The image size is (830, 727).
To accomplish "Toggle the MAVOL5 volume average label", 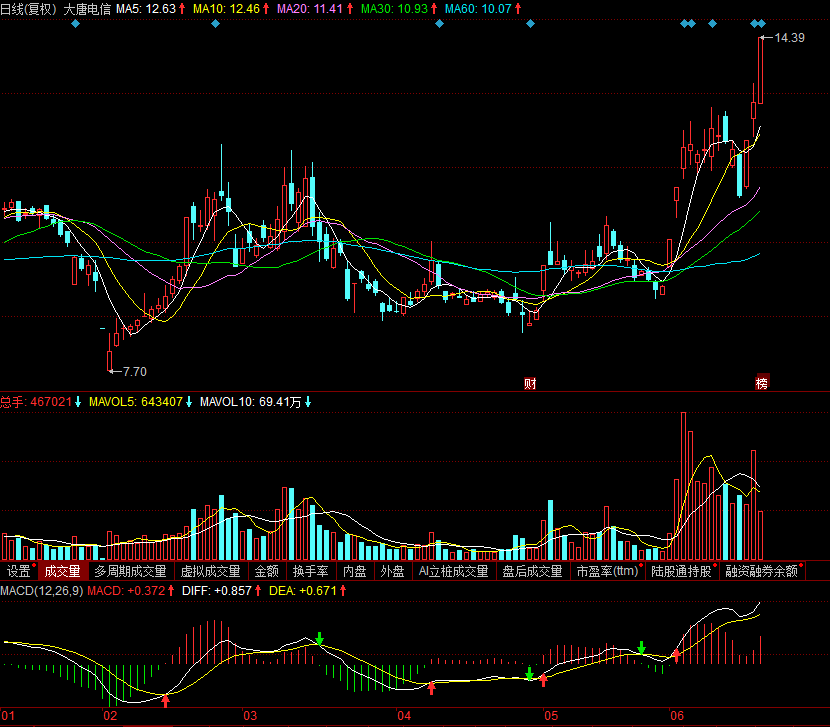I will click(x=135, y=402).
